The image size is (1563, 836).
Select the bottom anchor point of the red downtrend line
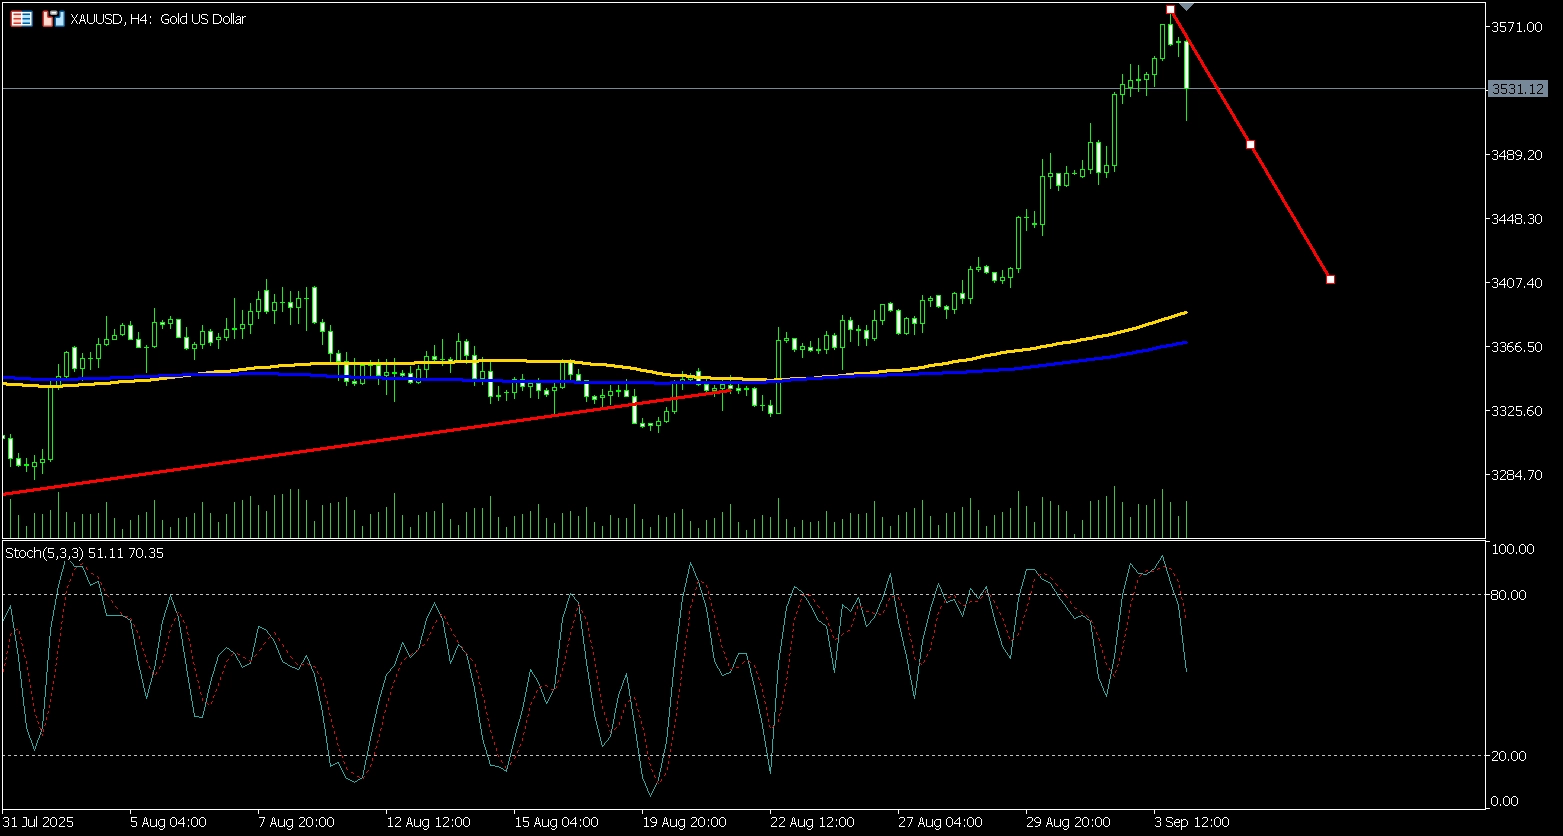point(1330,279)
